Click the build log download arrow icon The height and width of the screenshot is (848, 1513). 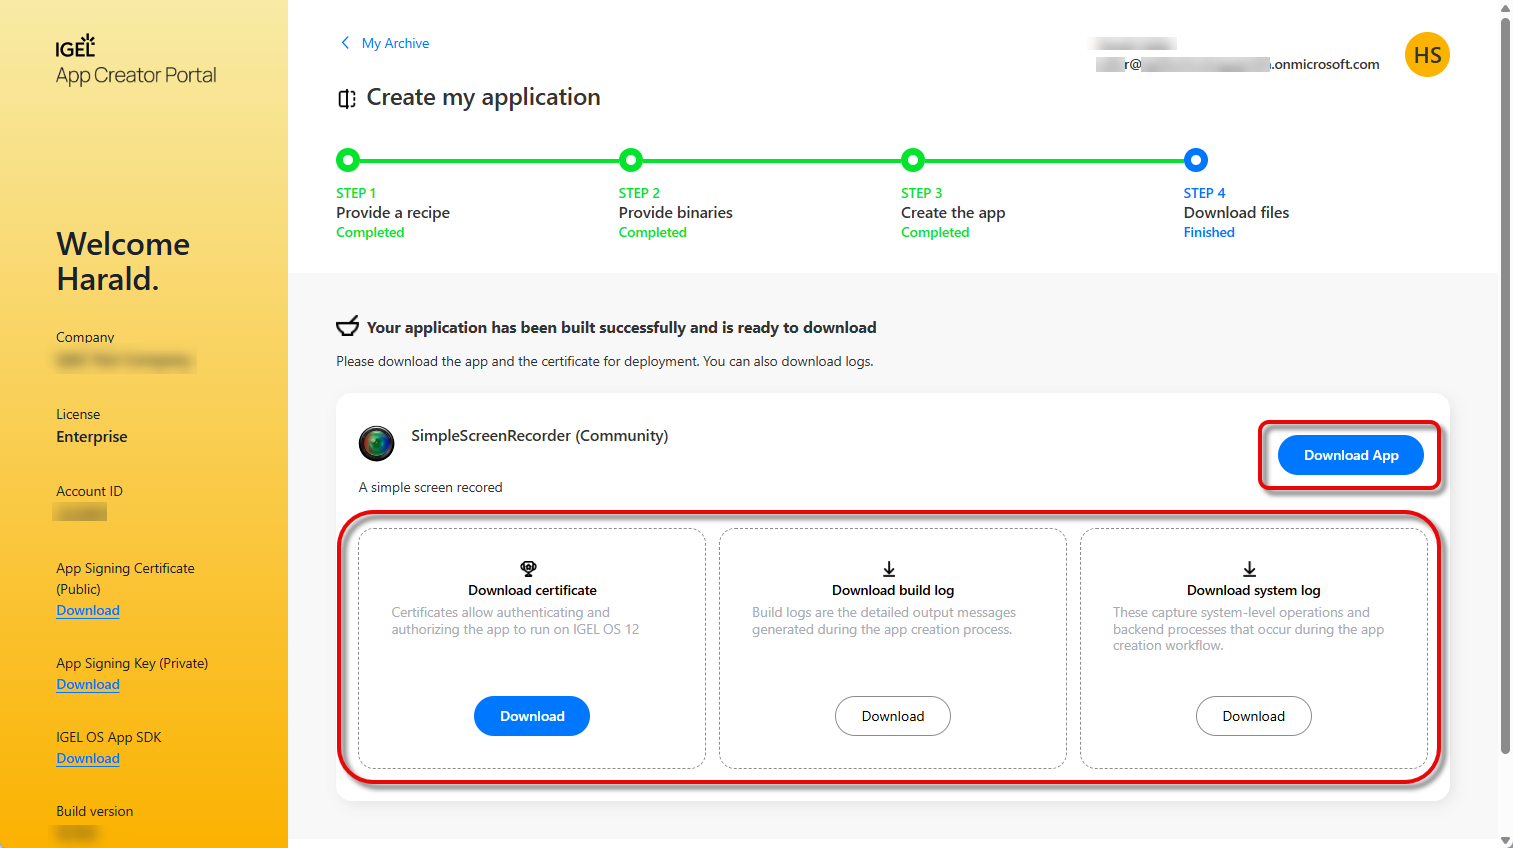click(889, 569)
